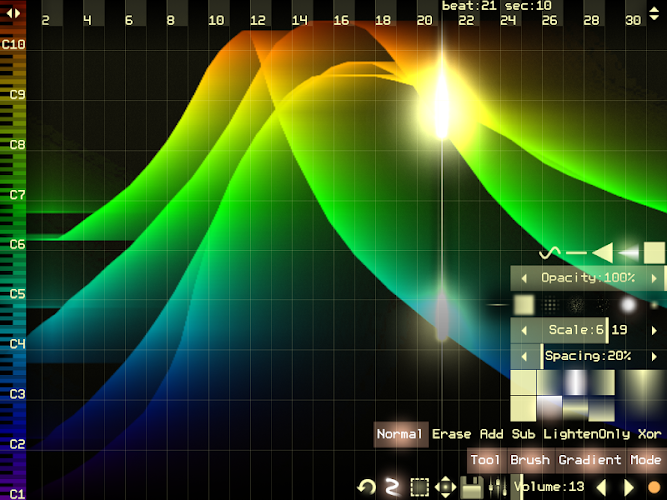
Task: Click the play backward triangle
Action: pyautogui.click(x=601, y=487)
